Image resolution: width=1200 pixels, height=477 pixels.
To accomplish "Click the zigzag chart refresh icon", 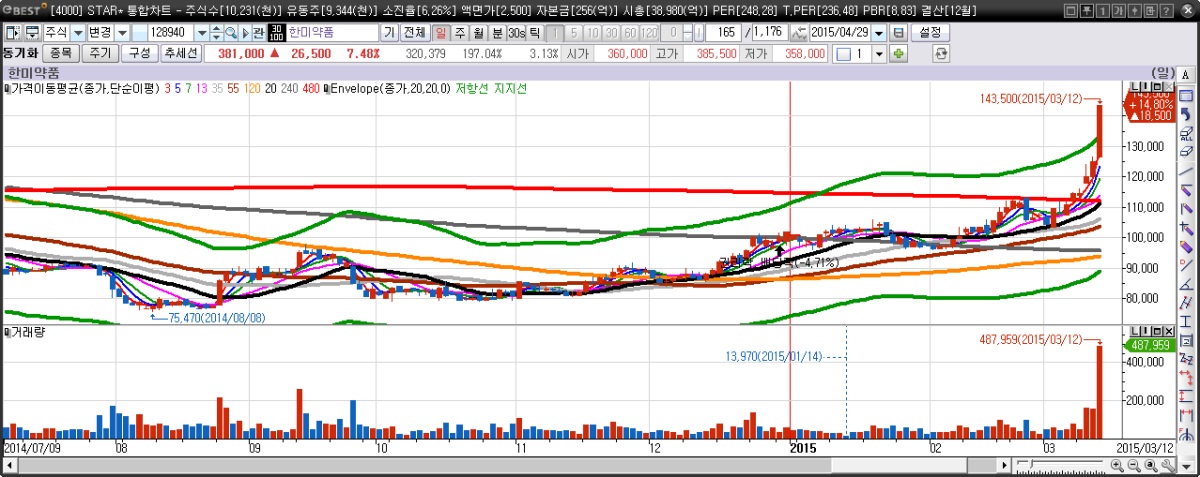I will pos(799,32).
